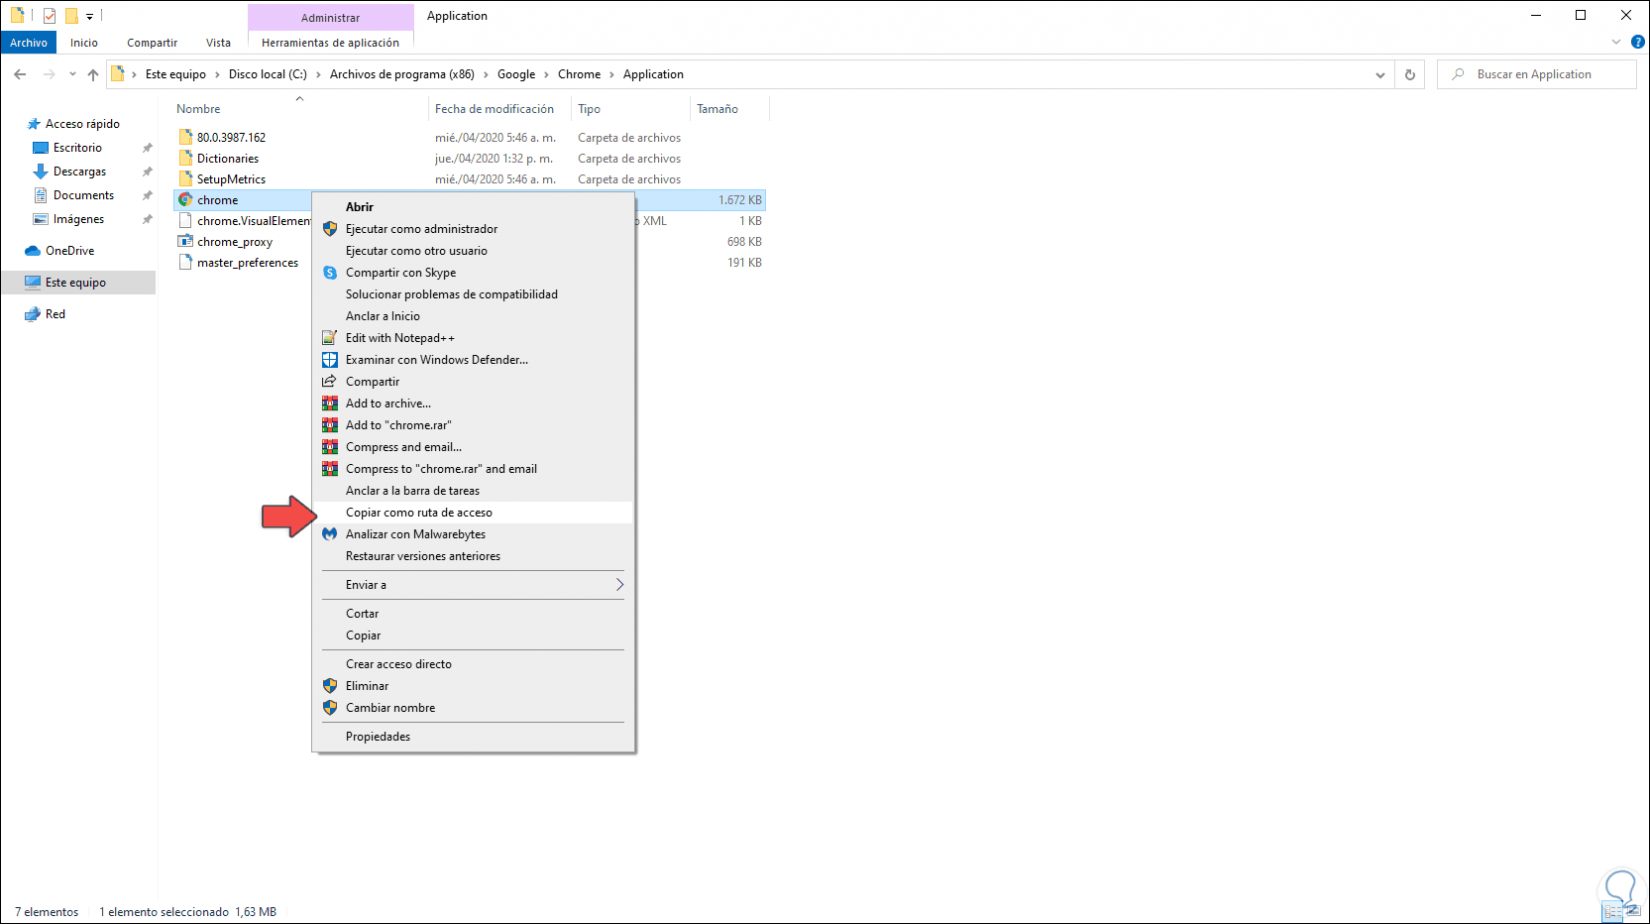Viewport: 1650px width, 924px height.
Task: Choose Ejecutar como administrador
Action: point(473,229)
